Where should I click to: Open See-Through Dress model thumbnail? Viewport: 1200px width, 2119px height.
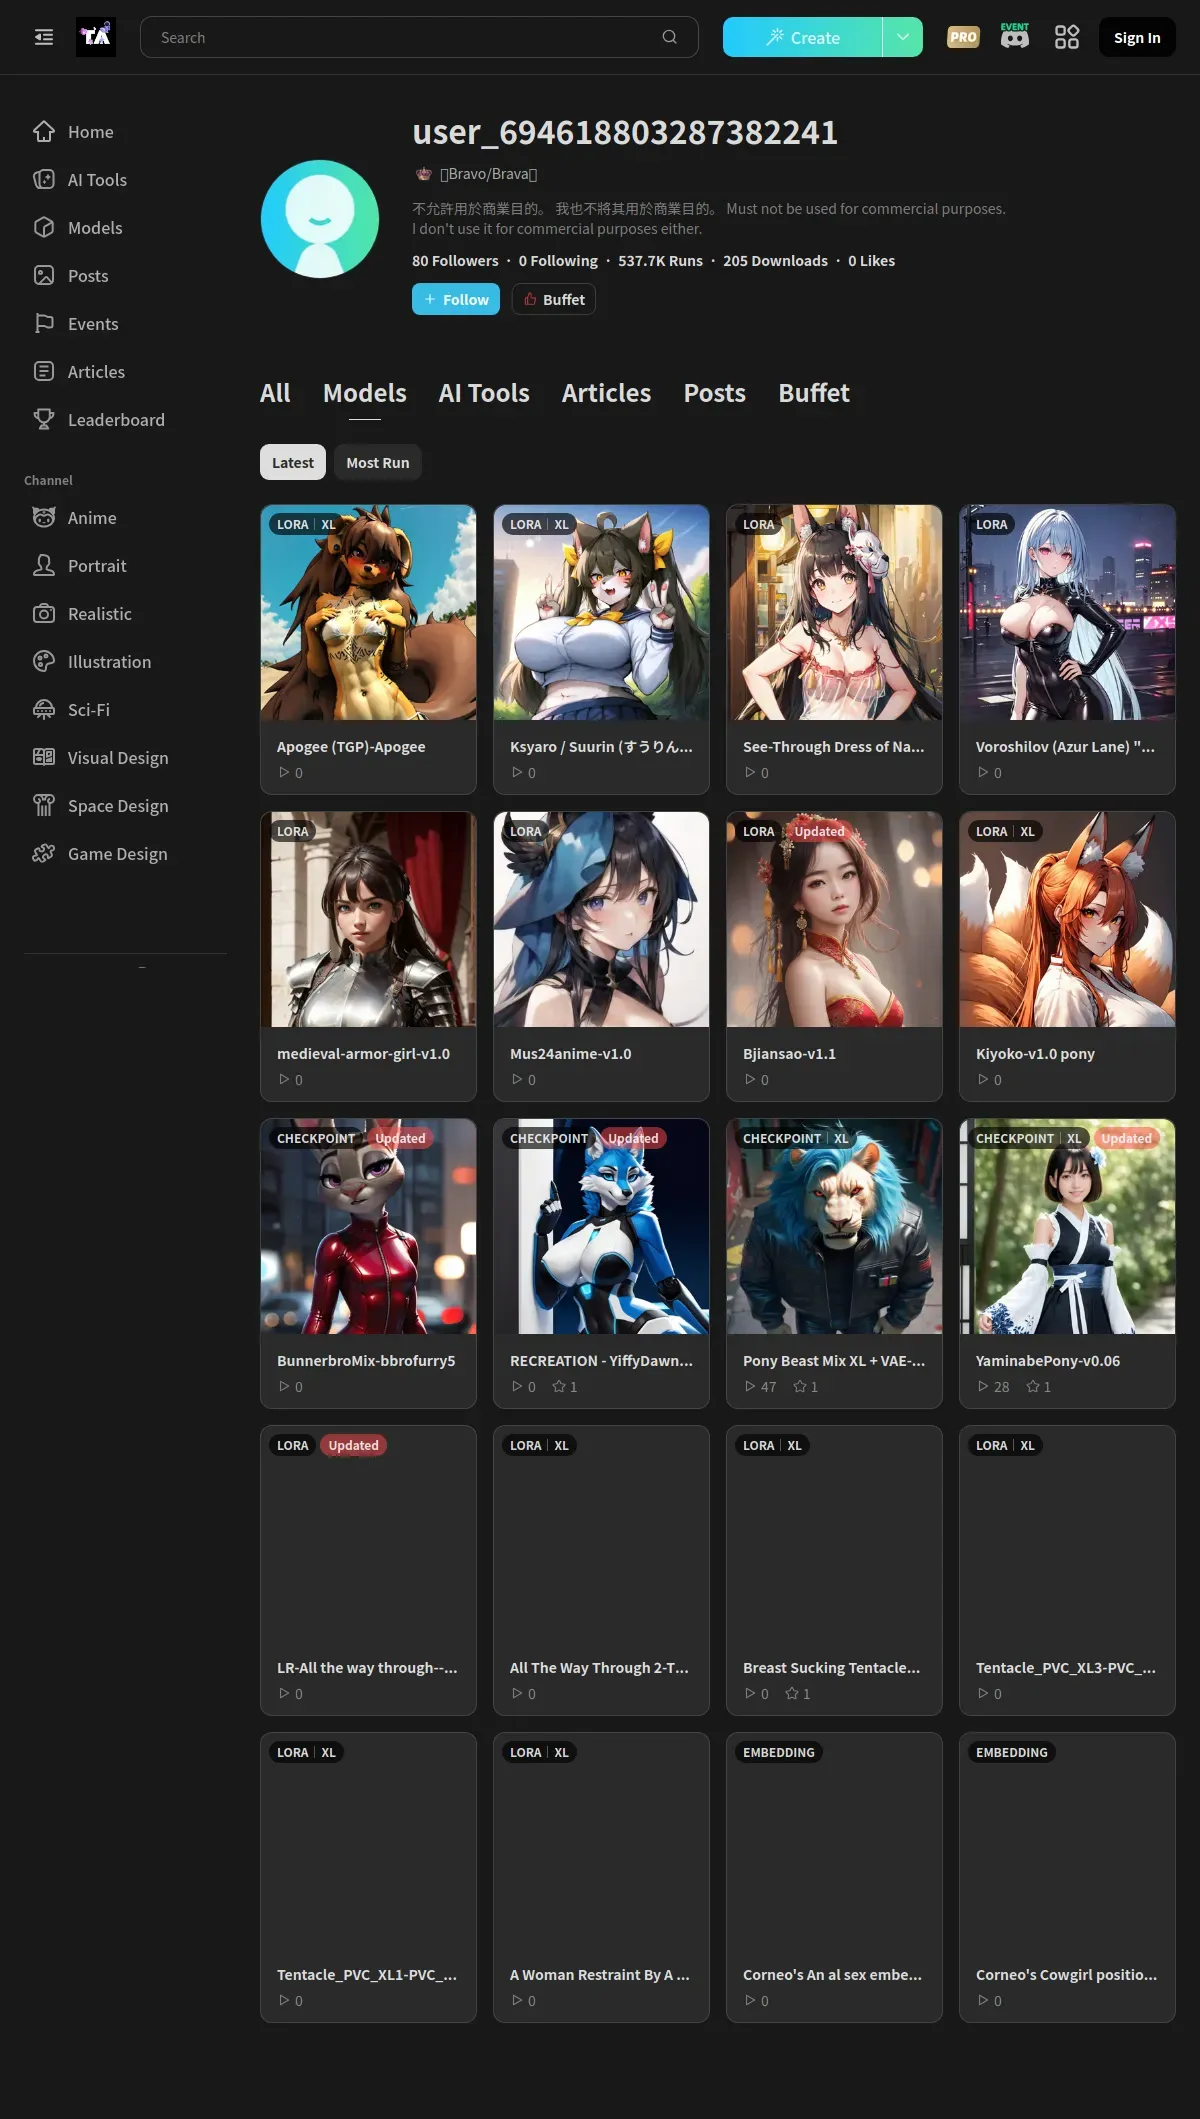[834, 612]
